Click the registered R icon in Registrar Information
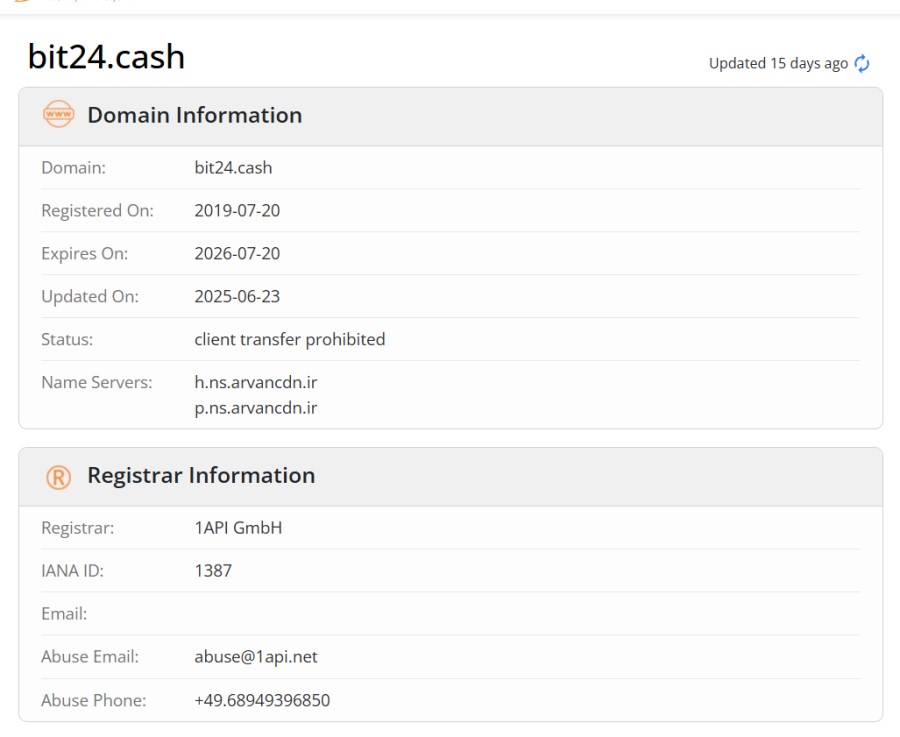This screenshot has height=737, width=900. (59, 477)
